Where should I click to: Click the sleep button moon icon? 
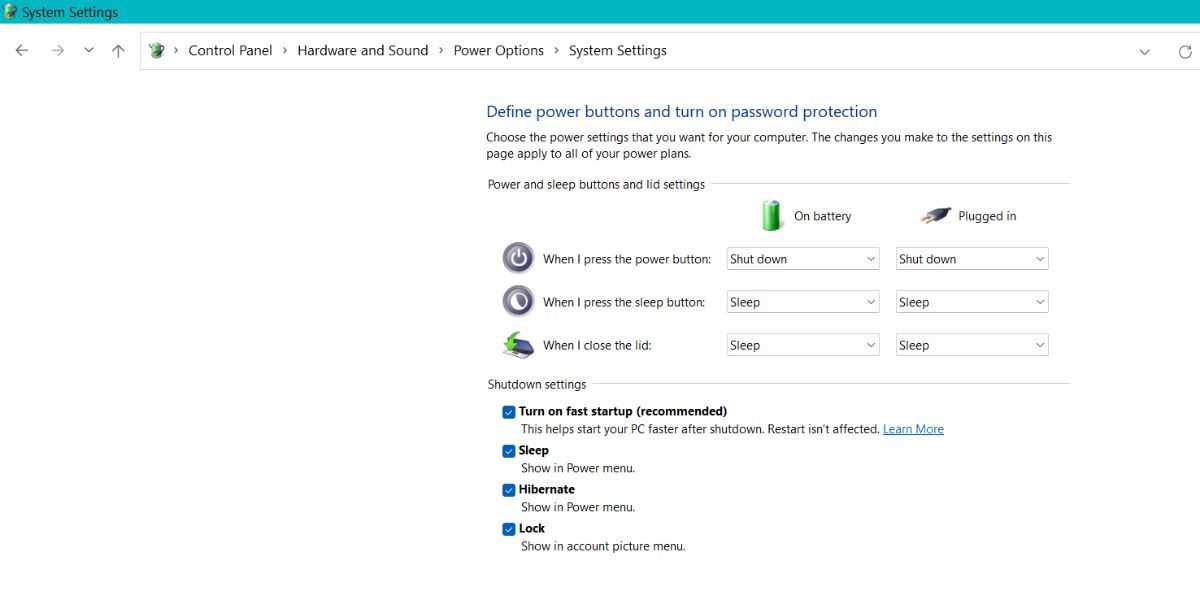(x=518, y=301)
